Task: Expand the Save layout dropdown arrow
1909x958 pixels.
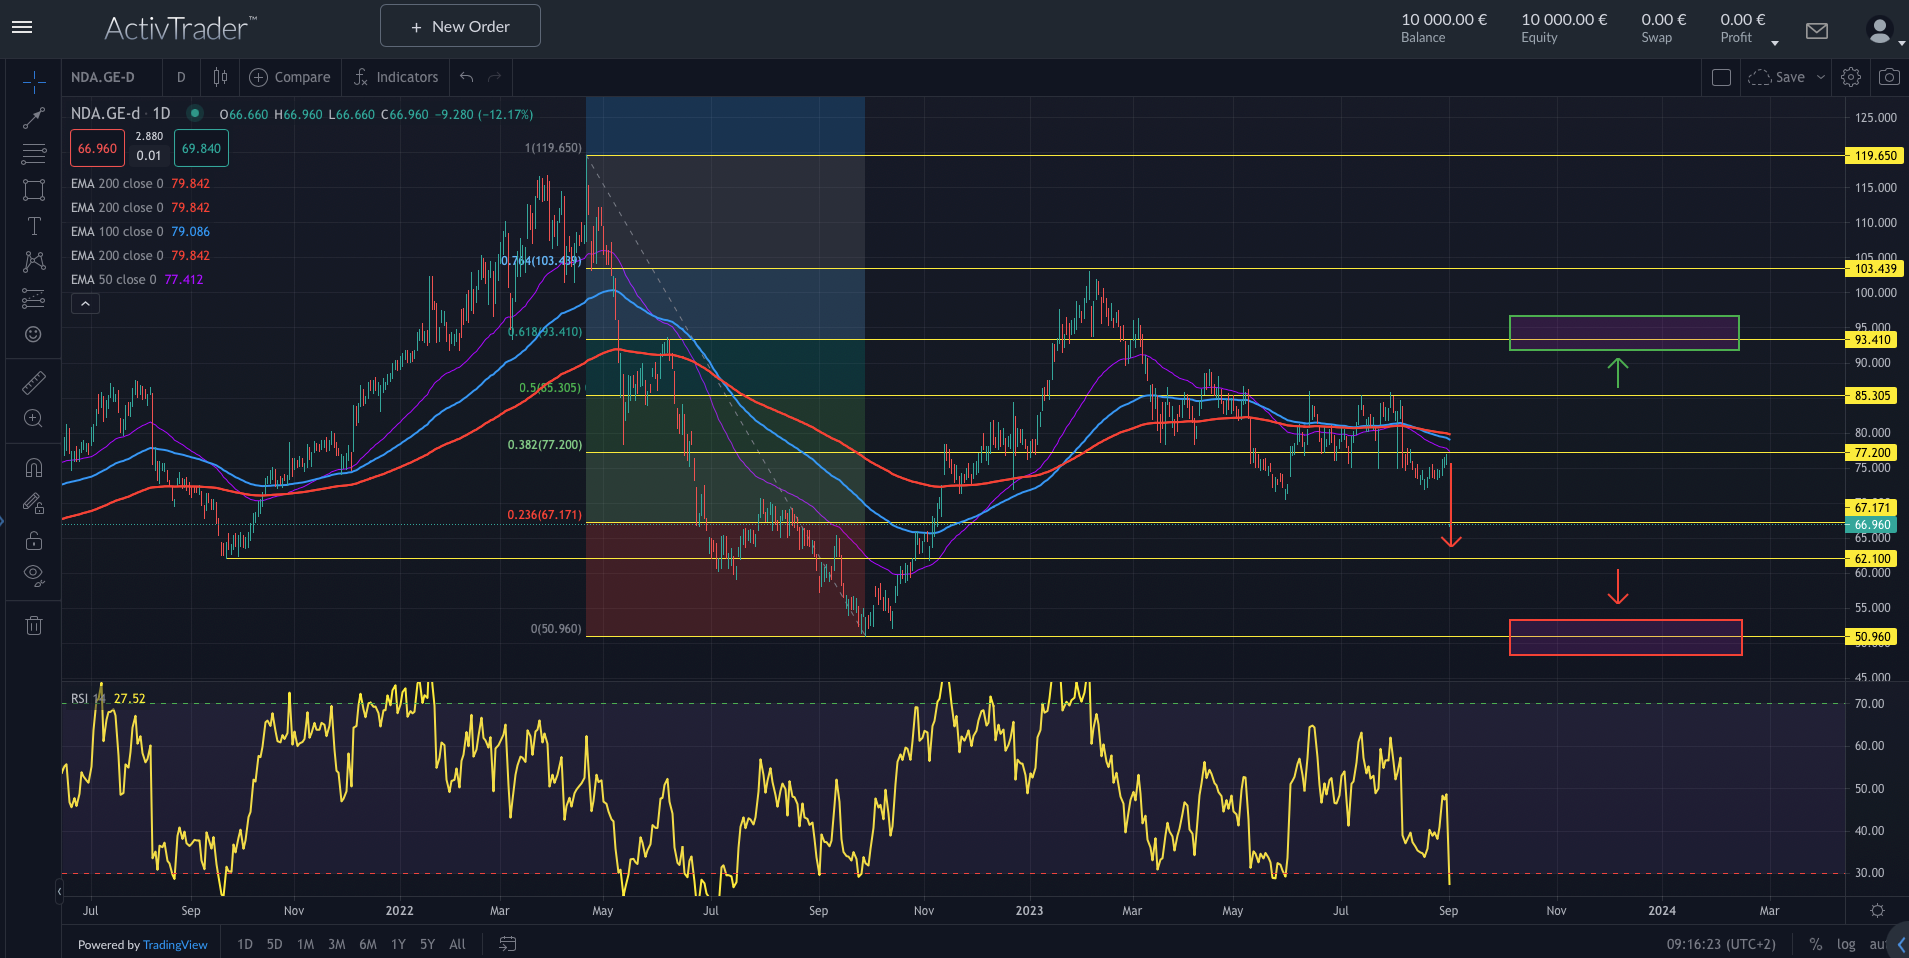Action: (1821, 77)
